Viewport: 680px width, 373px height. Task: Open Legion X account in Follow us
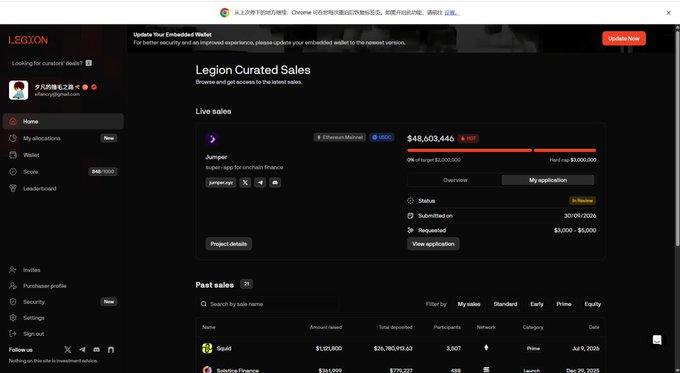point(68,350)
